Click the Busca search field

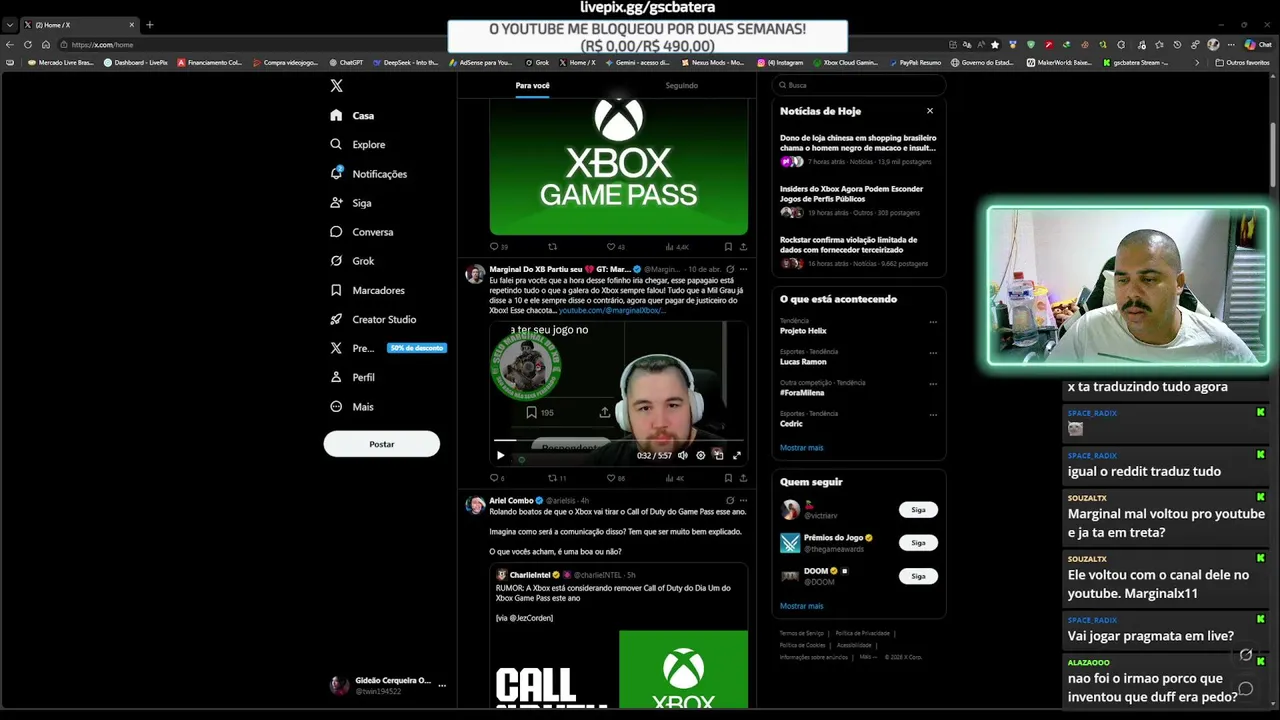pyautogui.click(x=858, y=85)
